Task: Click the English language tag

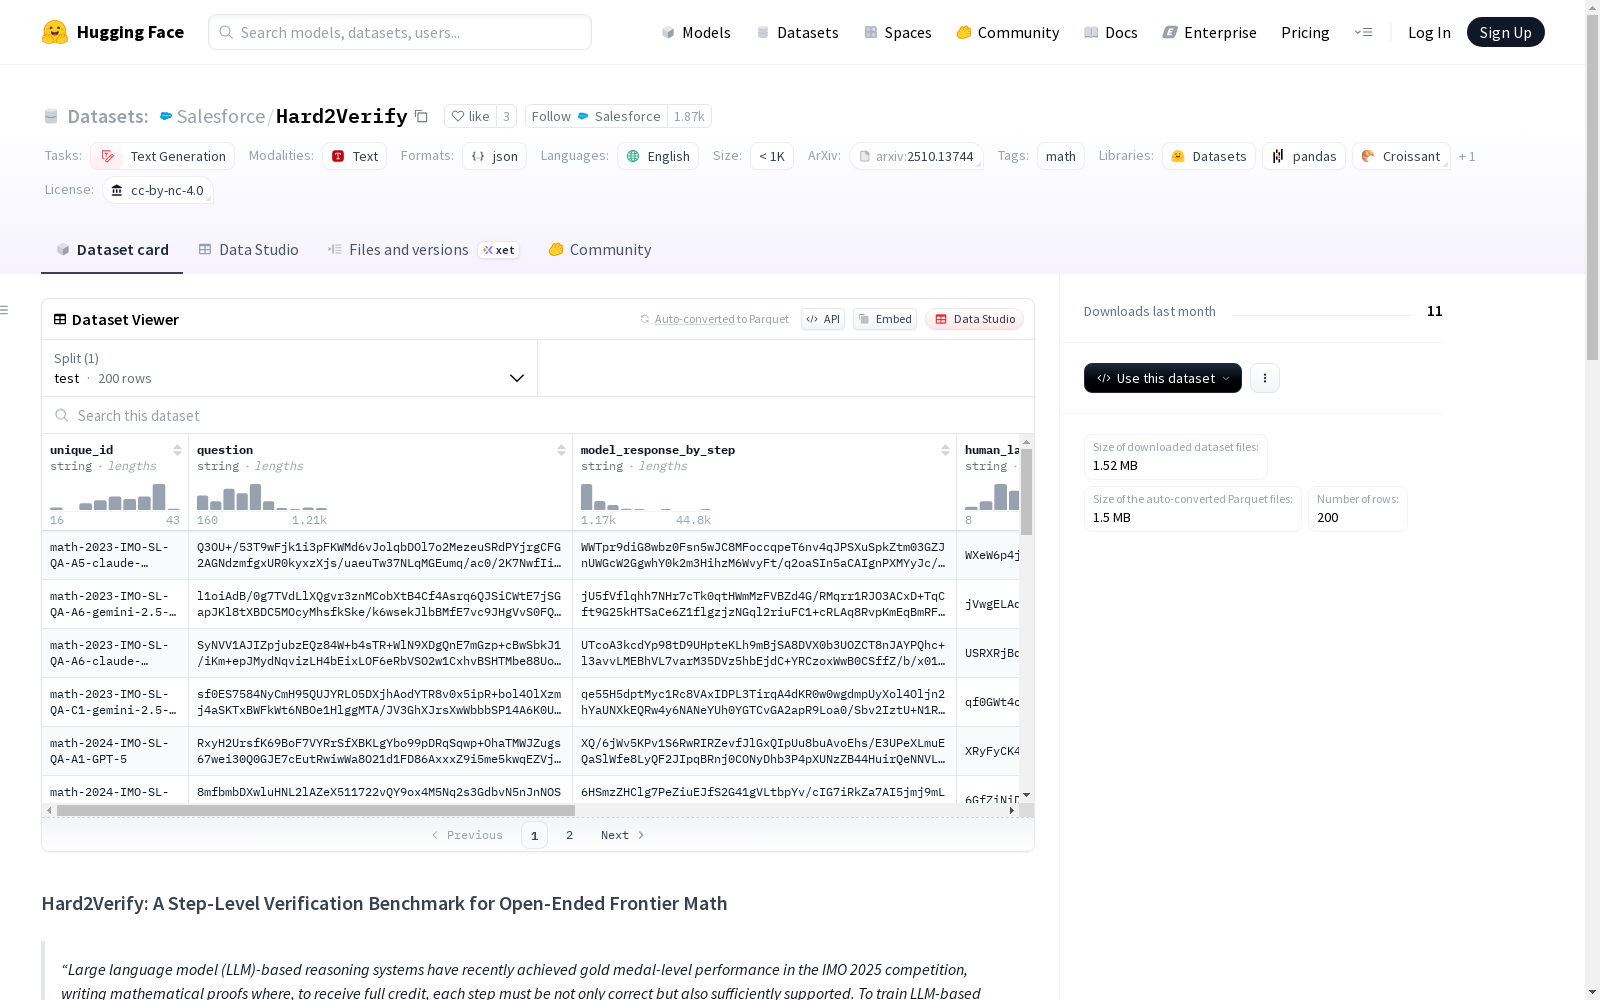Action: 658,156
